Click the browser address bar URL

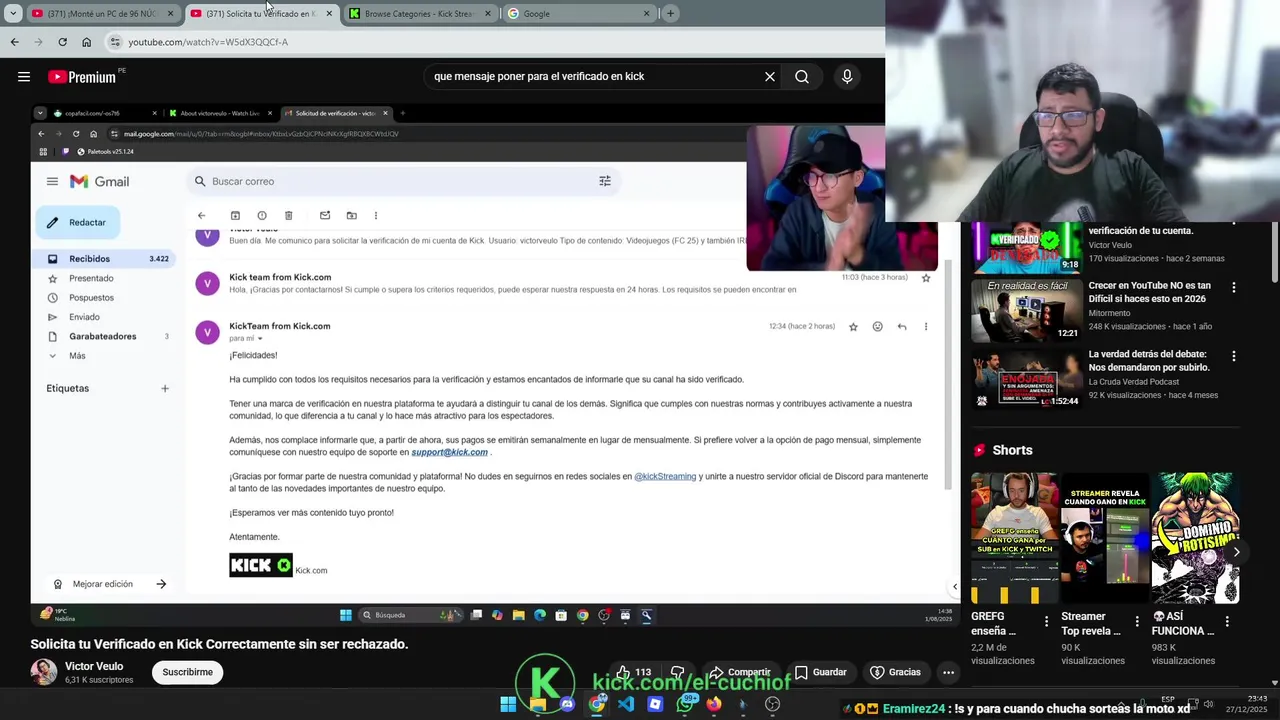(x=208, y=42)
